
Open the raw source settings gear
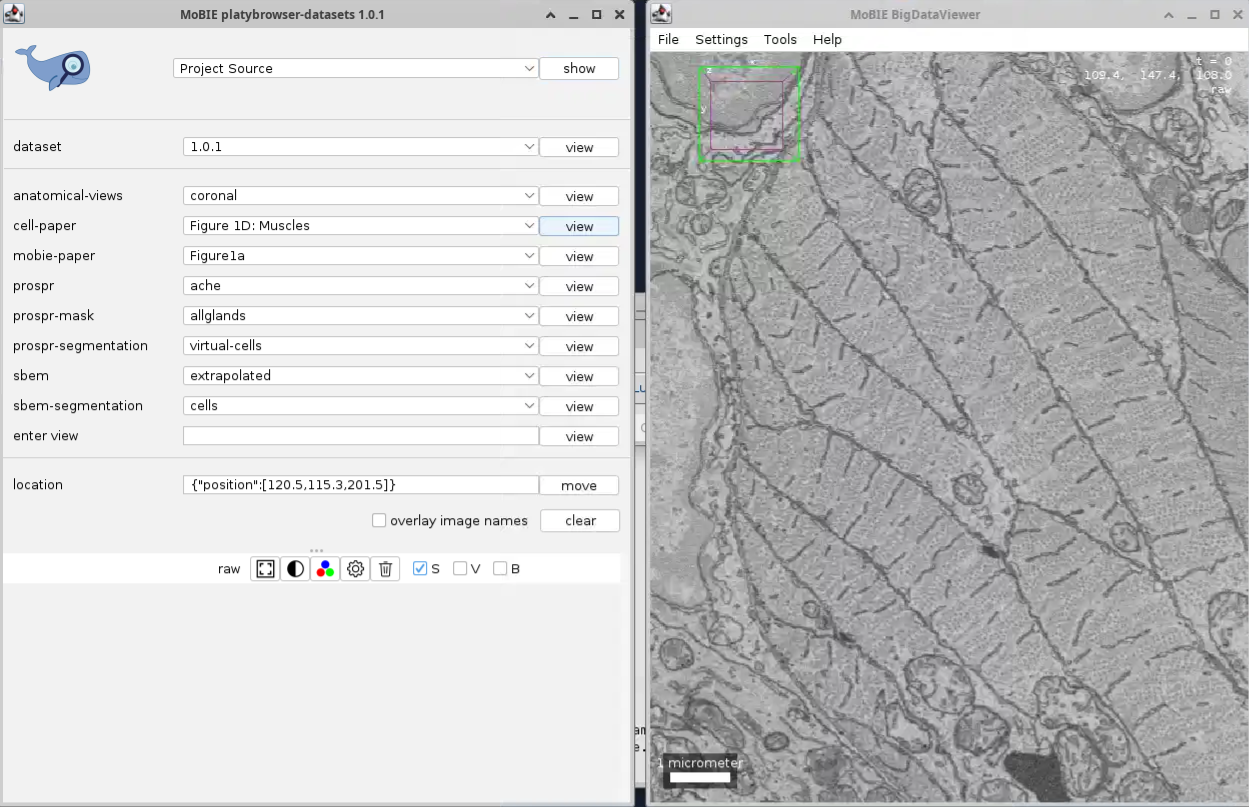point(355,569)
